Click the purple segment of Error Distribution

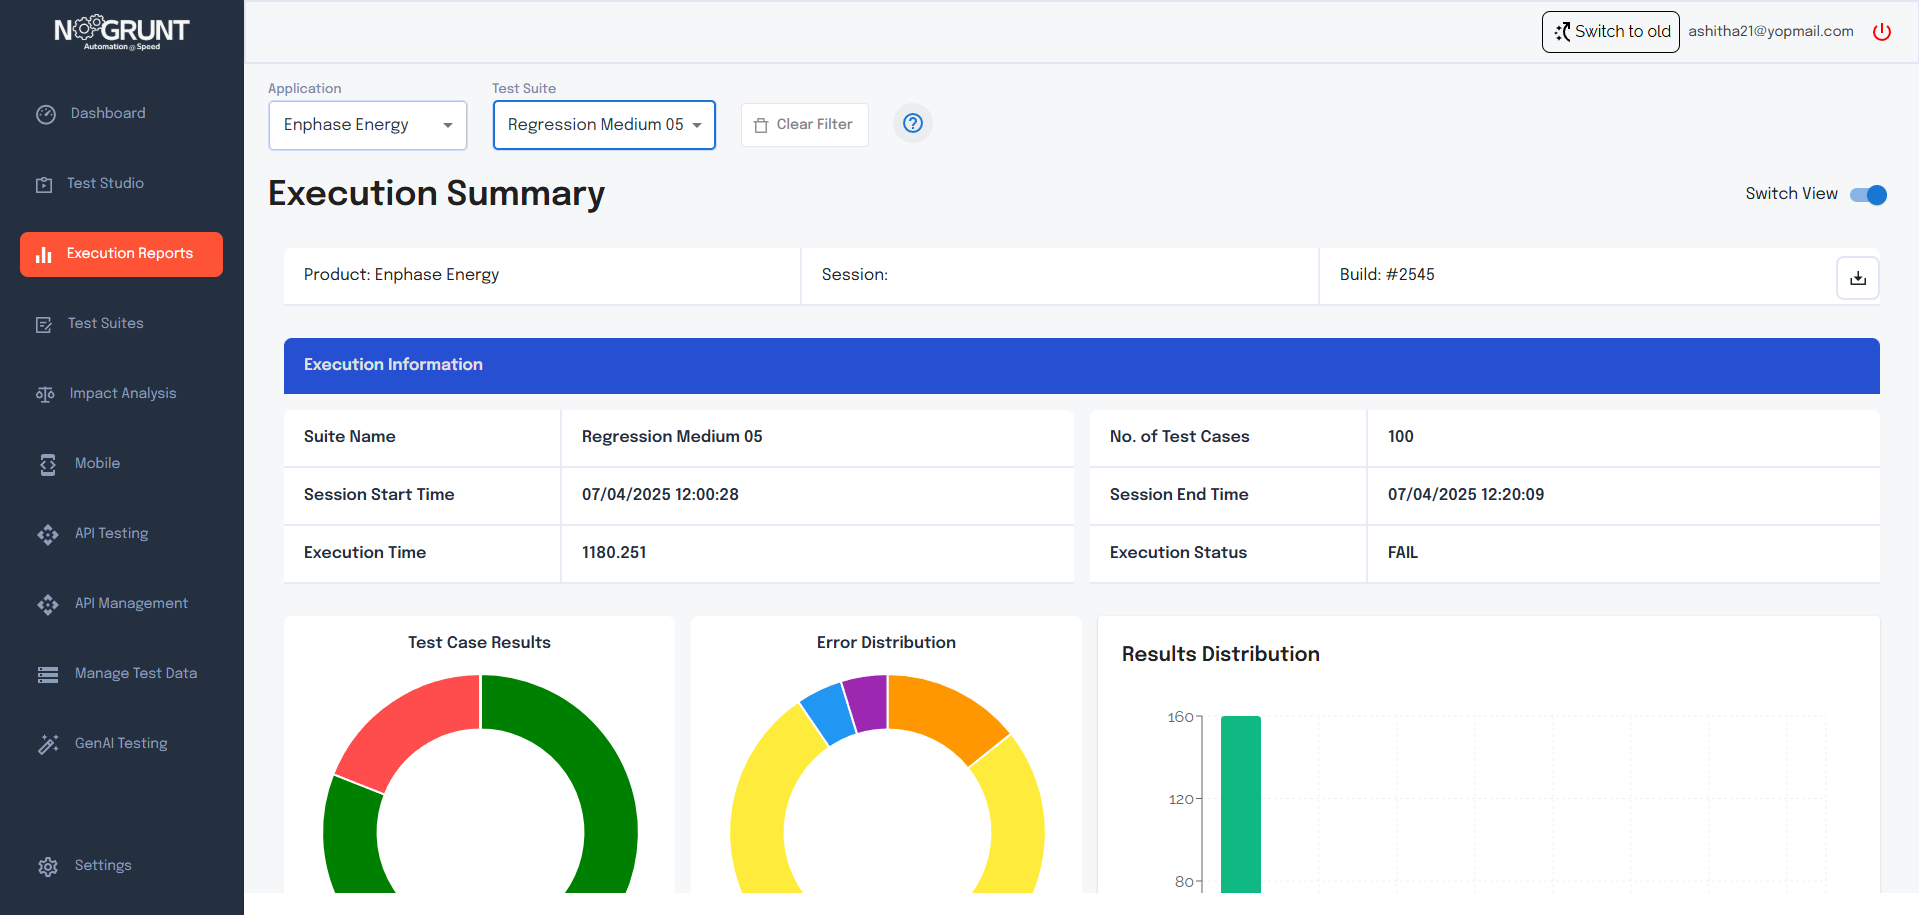tap(867, 703)
